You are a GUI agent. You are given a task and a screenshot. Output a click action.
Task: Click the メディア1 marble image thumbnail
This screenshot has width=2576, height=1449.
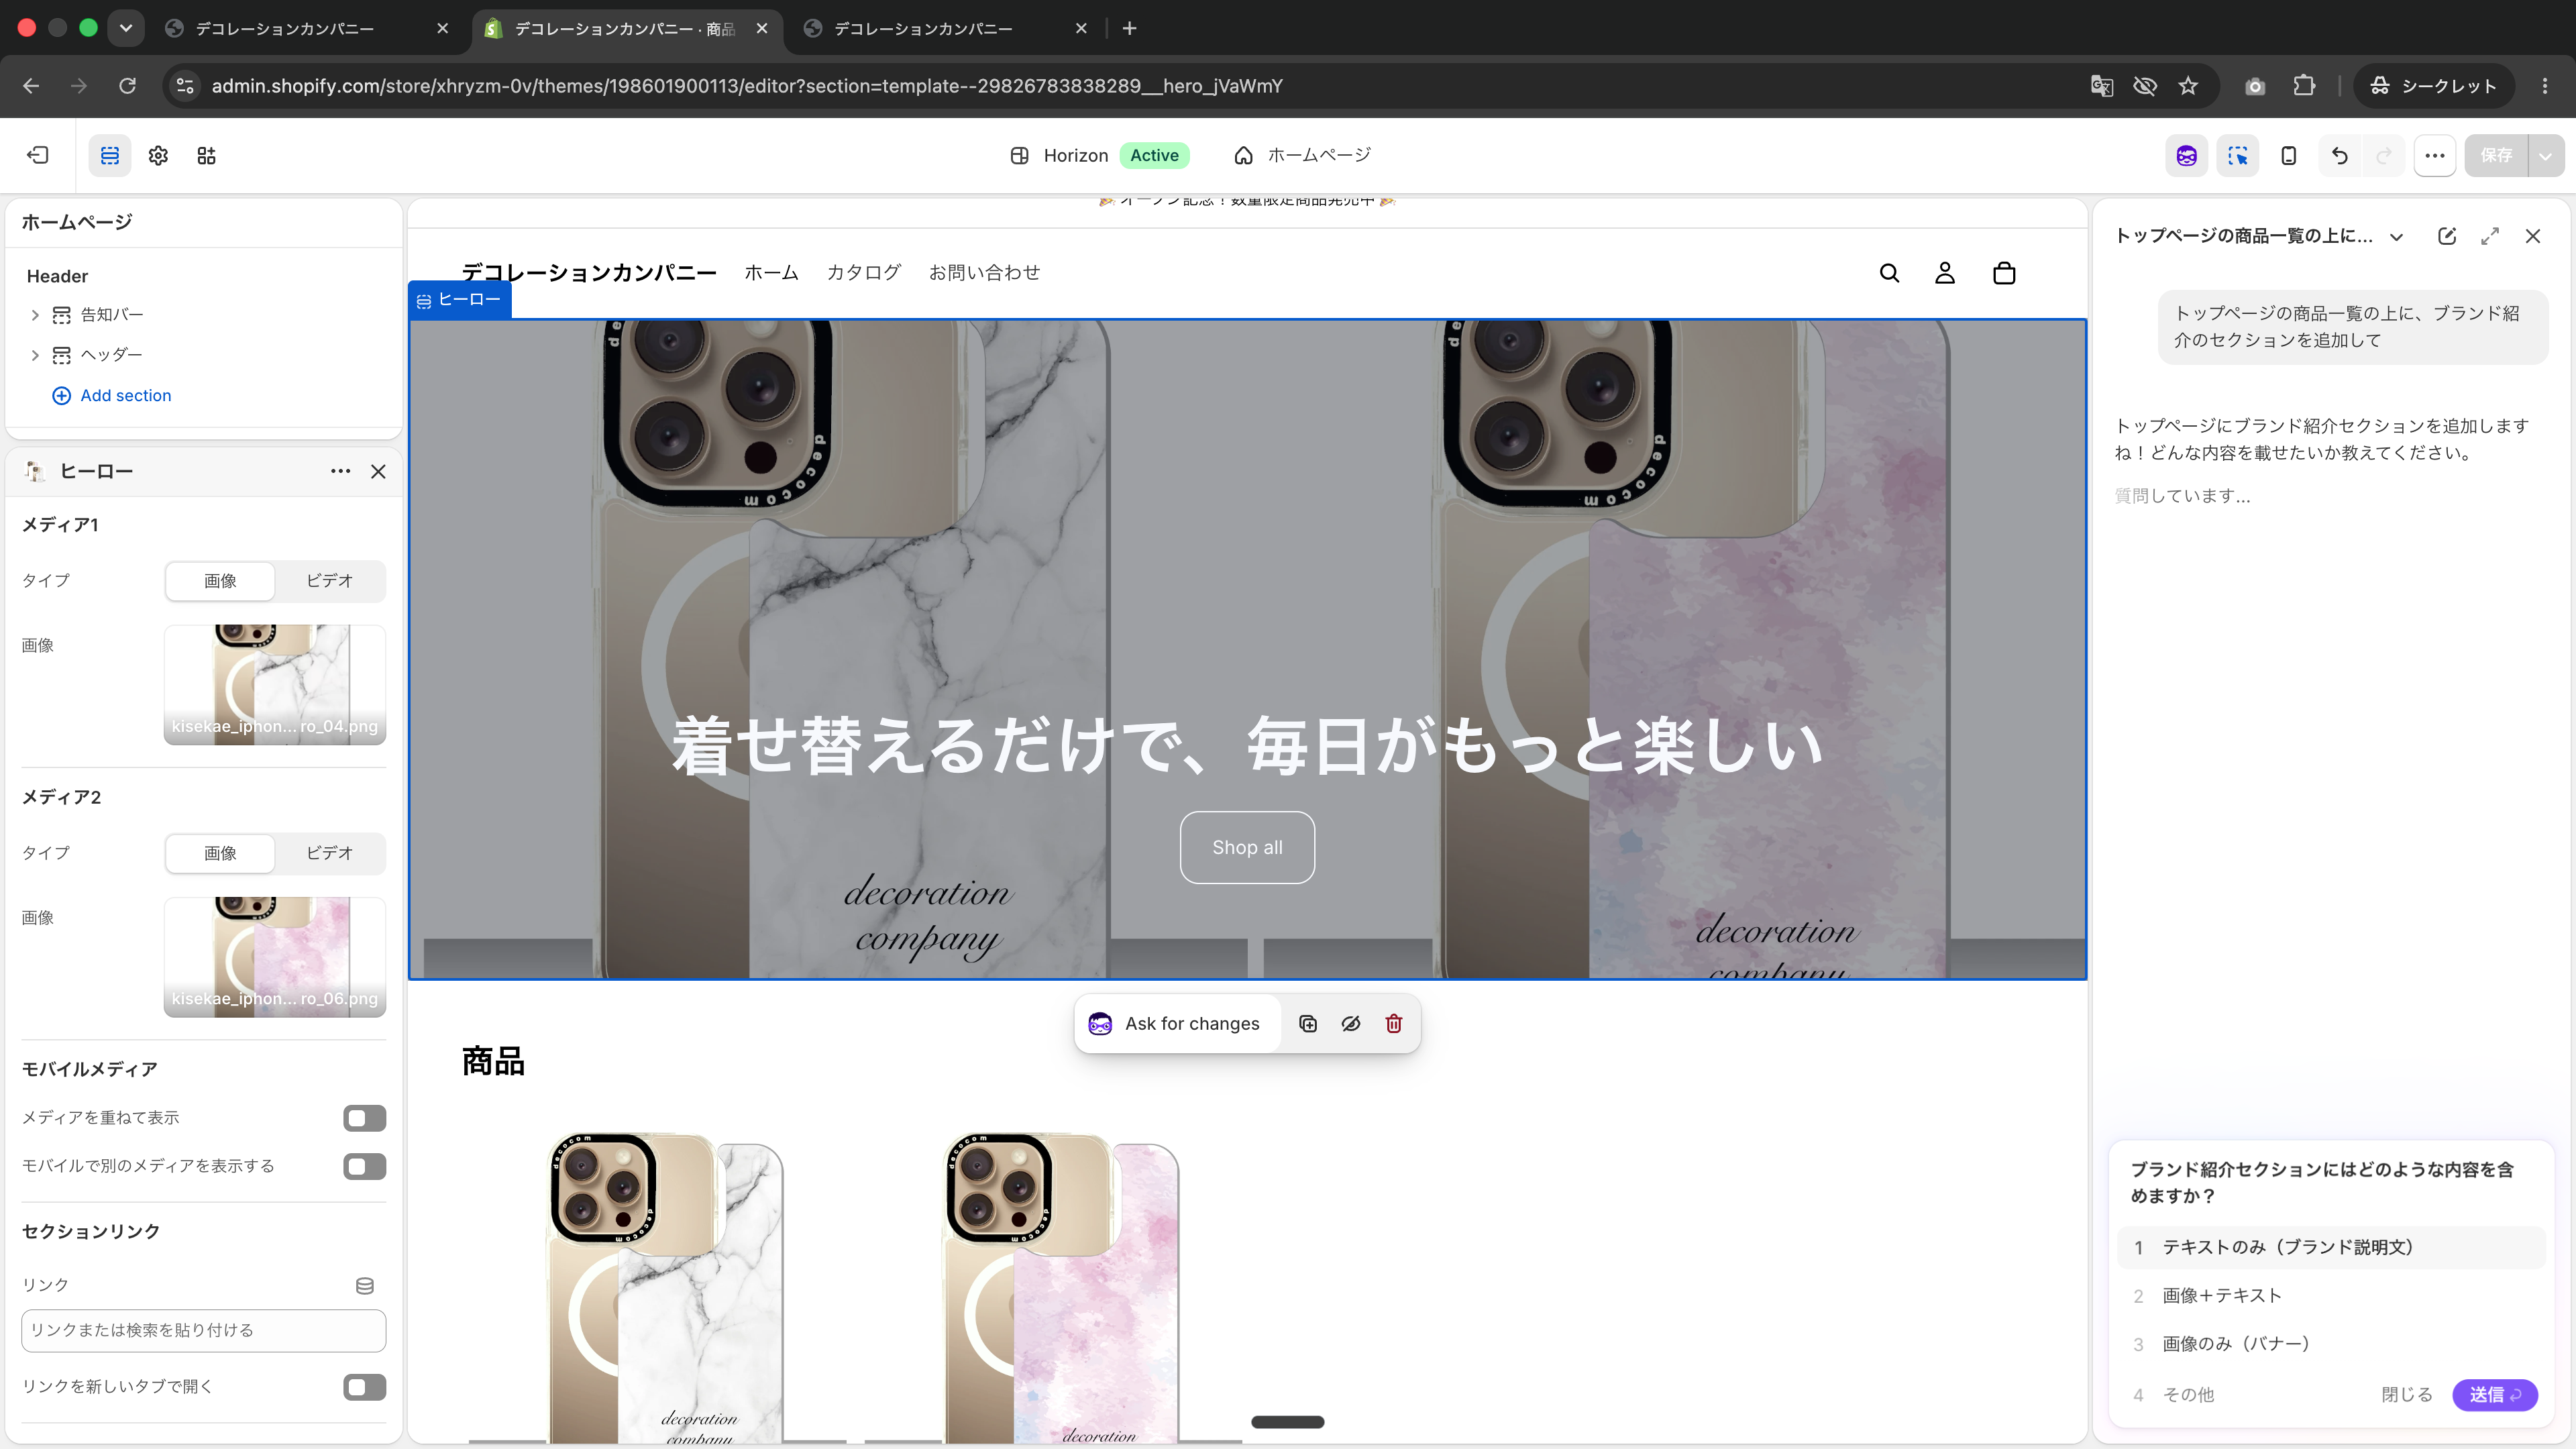pos(275,685)
